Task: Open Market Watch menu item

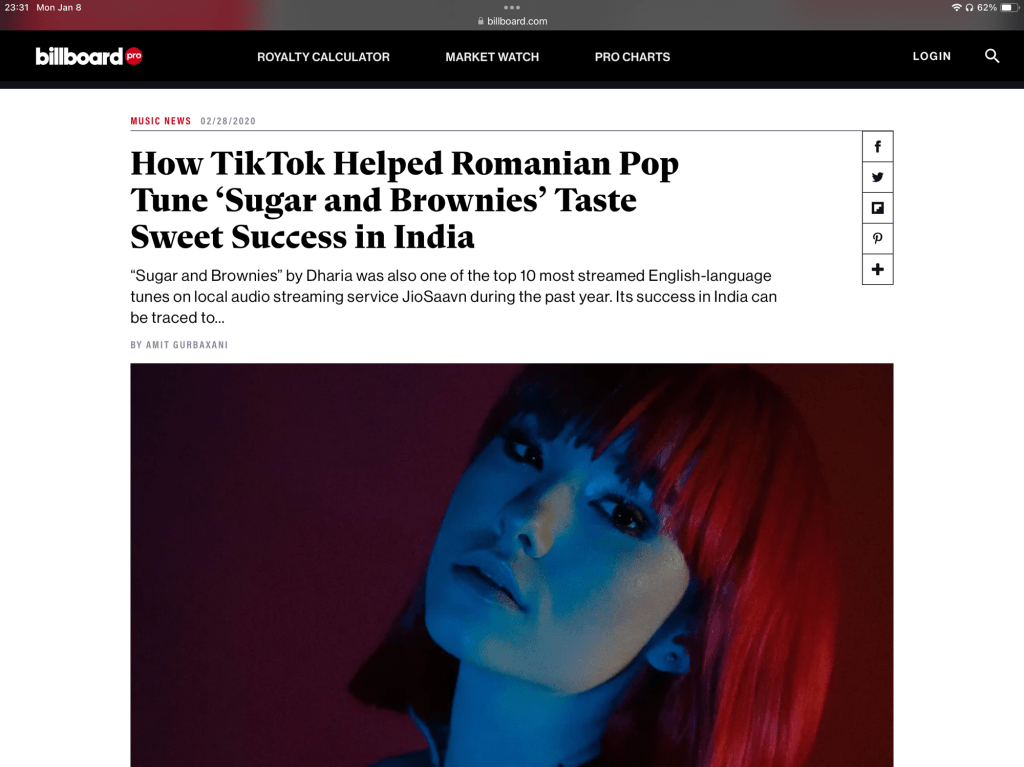Action: (x=492, y=57)
